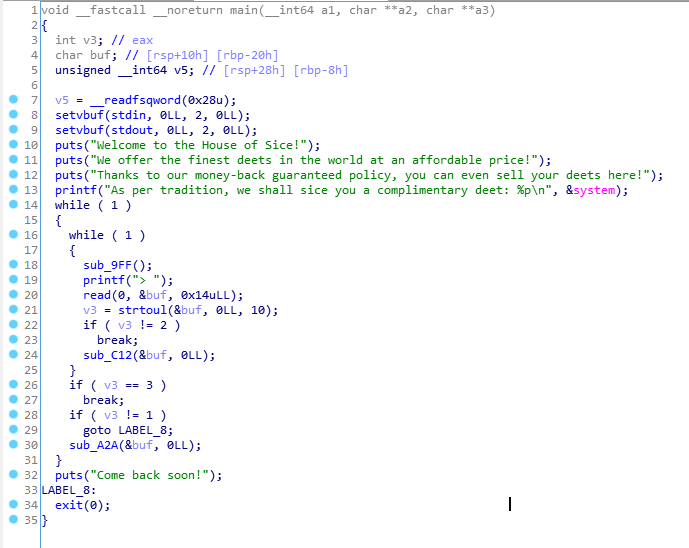
Task: Click v3 in the 'v3 == 3' condition
Action: (x=111, y=385)
